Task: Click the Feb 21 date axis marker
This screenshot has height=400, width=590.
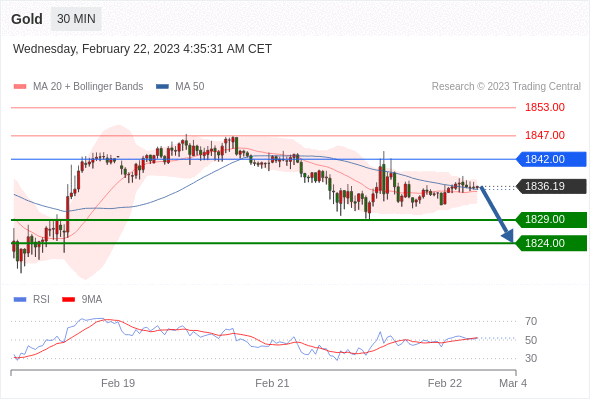Action: coord(272,383)
